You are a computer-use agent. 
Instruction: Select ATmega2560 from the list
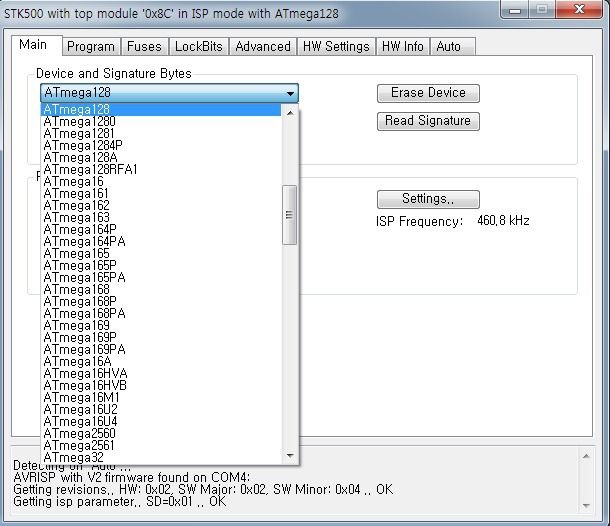[161, 434]
